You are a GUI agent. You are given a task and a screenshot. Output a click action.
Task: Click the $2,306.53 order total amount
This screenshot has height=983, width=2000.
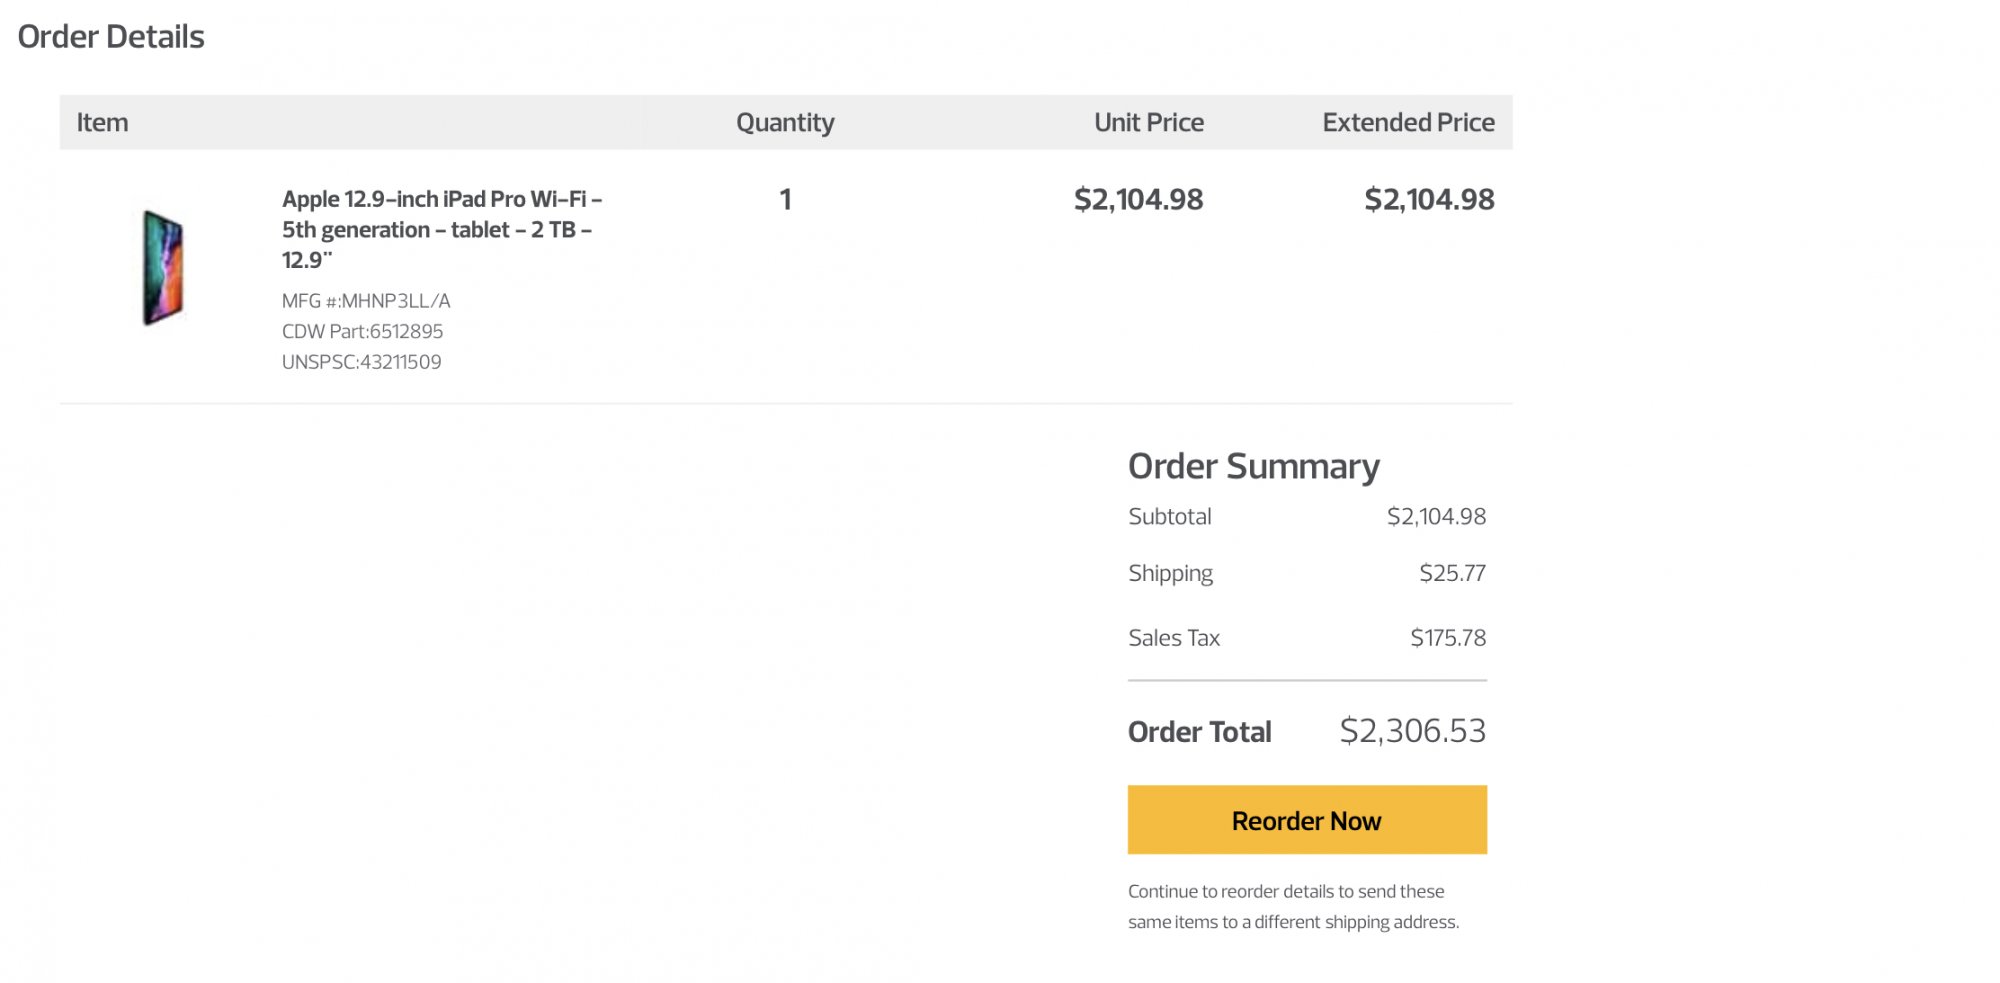[1412, 731]
